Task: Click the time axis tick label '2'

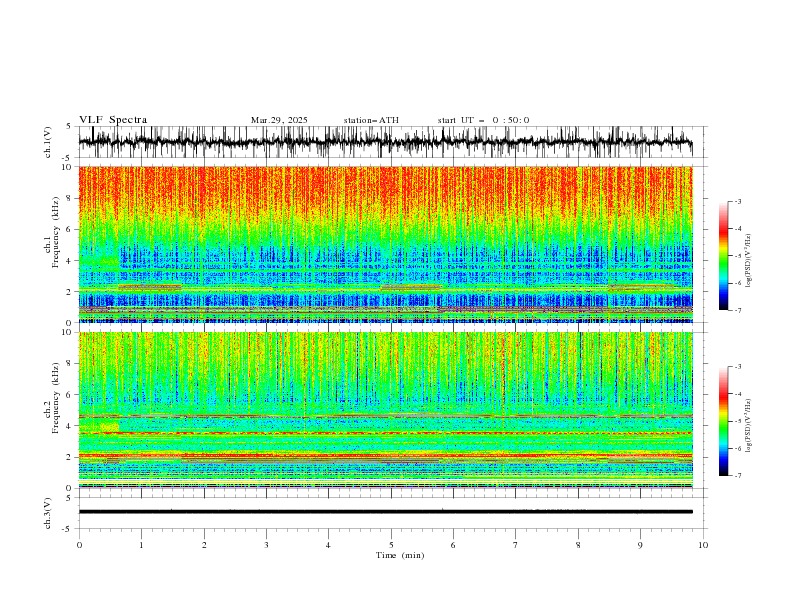Action: point(204,545)
